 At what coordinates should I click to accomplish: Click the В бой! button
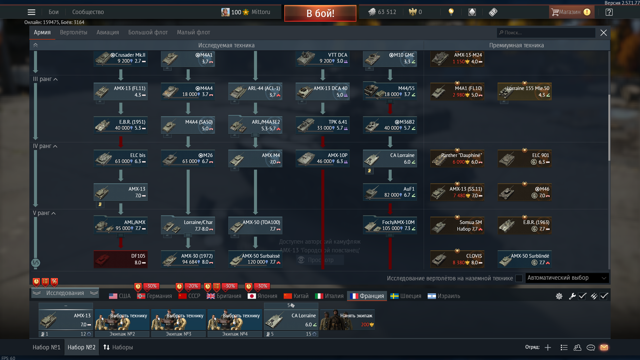pos(320,13)
